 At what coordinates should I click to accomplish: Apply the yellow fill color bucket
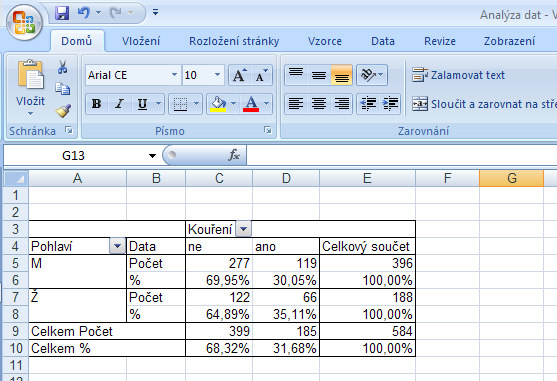[x=218, y=104]
